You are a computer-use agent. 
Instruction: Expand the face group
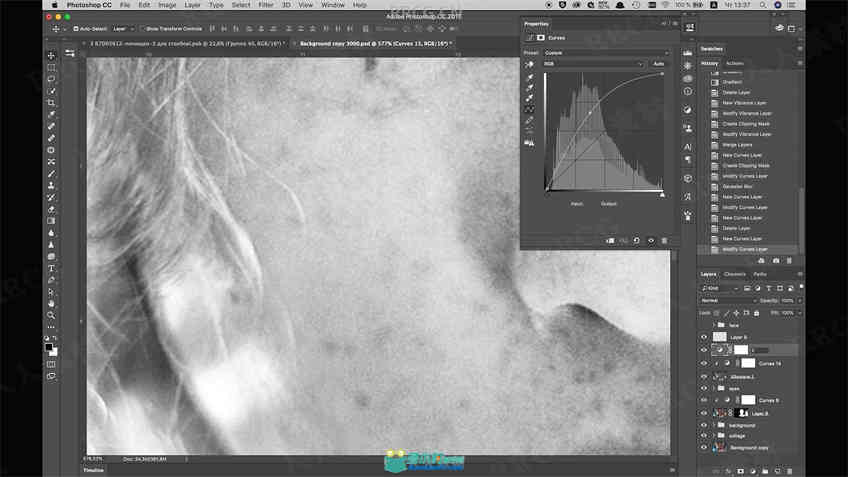[714, 325]
